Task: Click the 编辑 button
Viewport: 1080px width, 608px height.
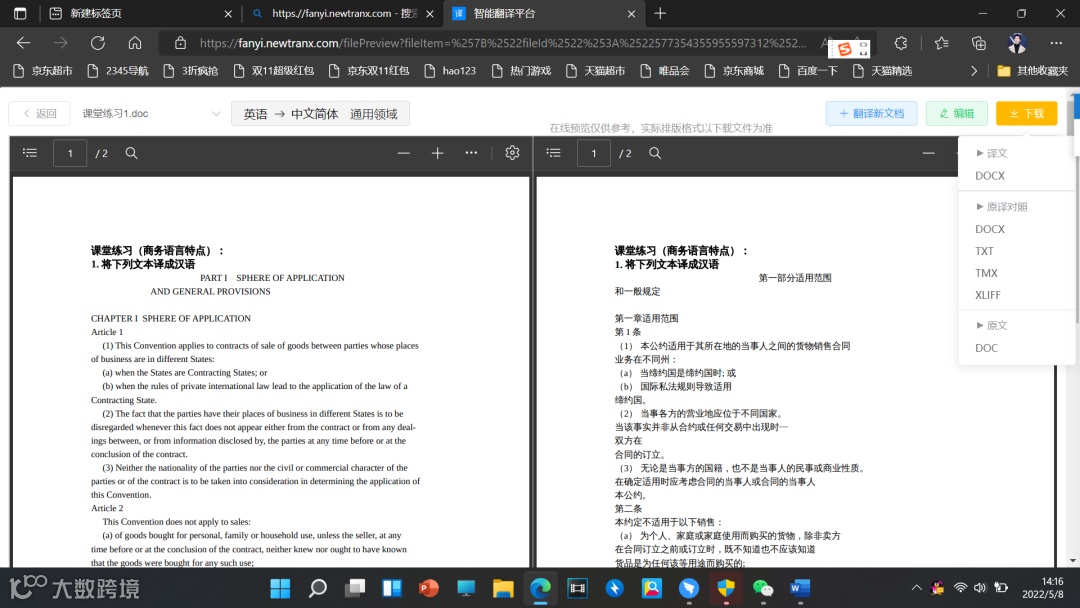Action: pyautogui.click(x=957, y=114)
